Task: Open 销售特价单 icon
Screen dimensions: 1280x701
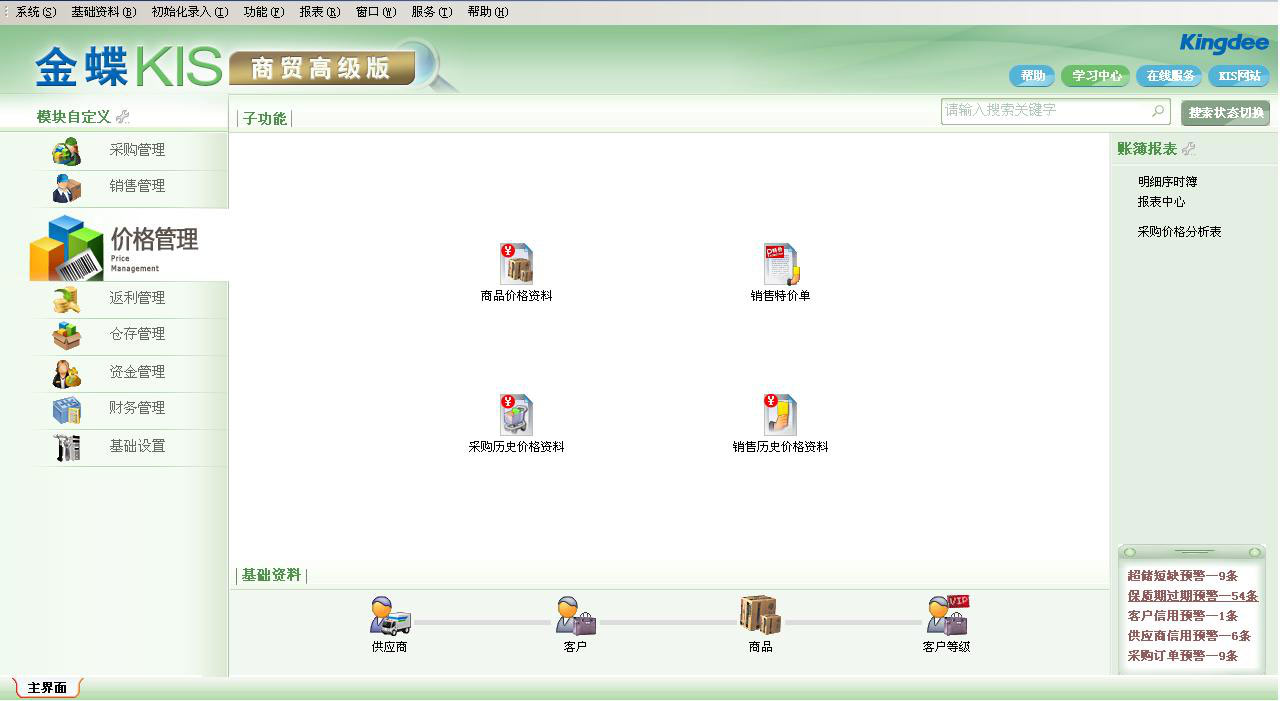Action: point(780,264)
